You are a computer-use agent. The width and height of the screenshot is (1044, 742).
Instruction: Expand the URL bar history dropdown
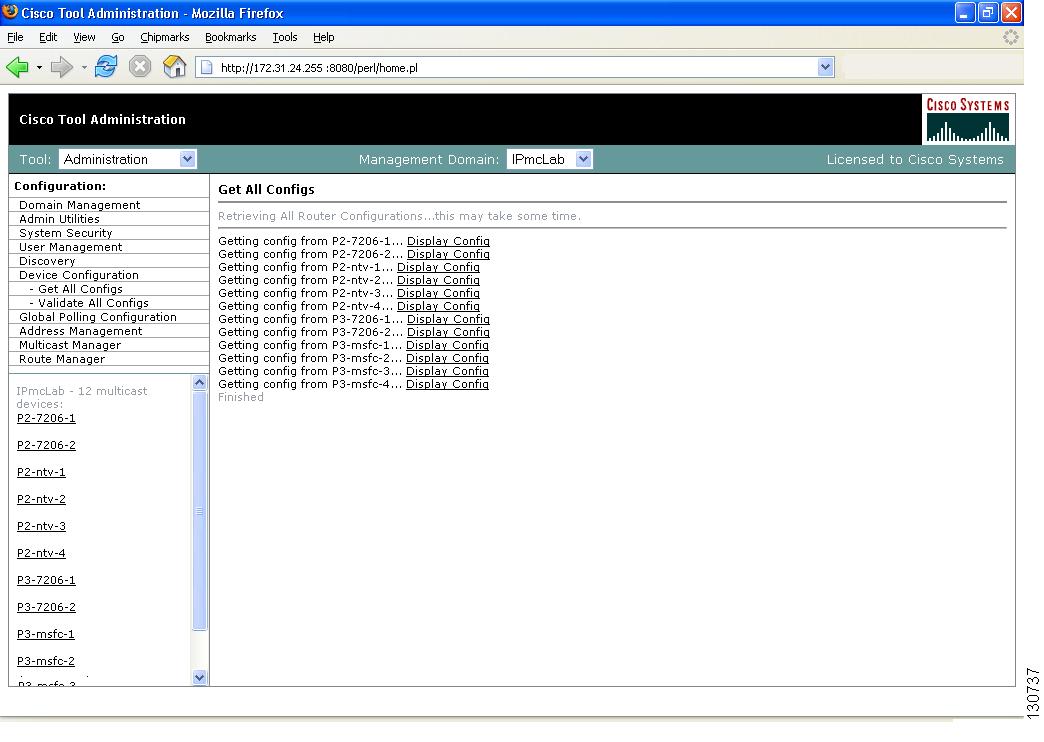click(x=826, y=67)
